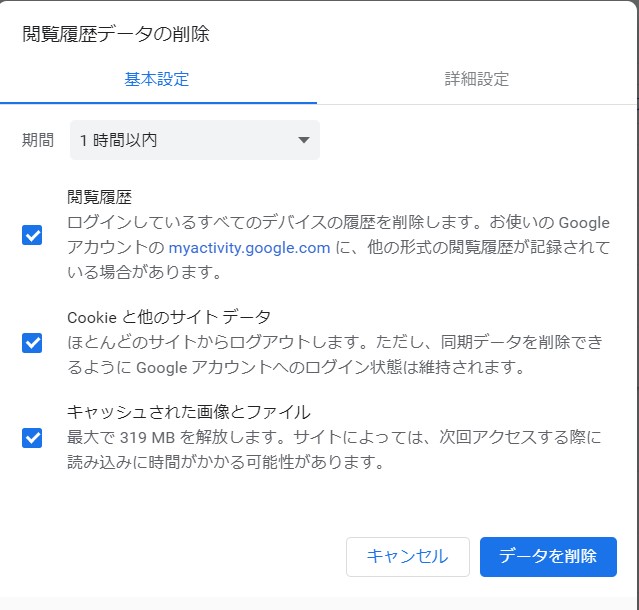
Task: Open the 1 時間以内 time range dropdown
Action: click(194, 140)
